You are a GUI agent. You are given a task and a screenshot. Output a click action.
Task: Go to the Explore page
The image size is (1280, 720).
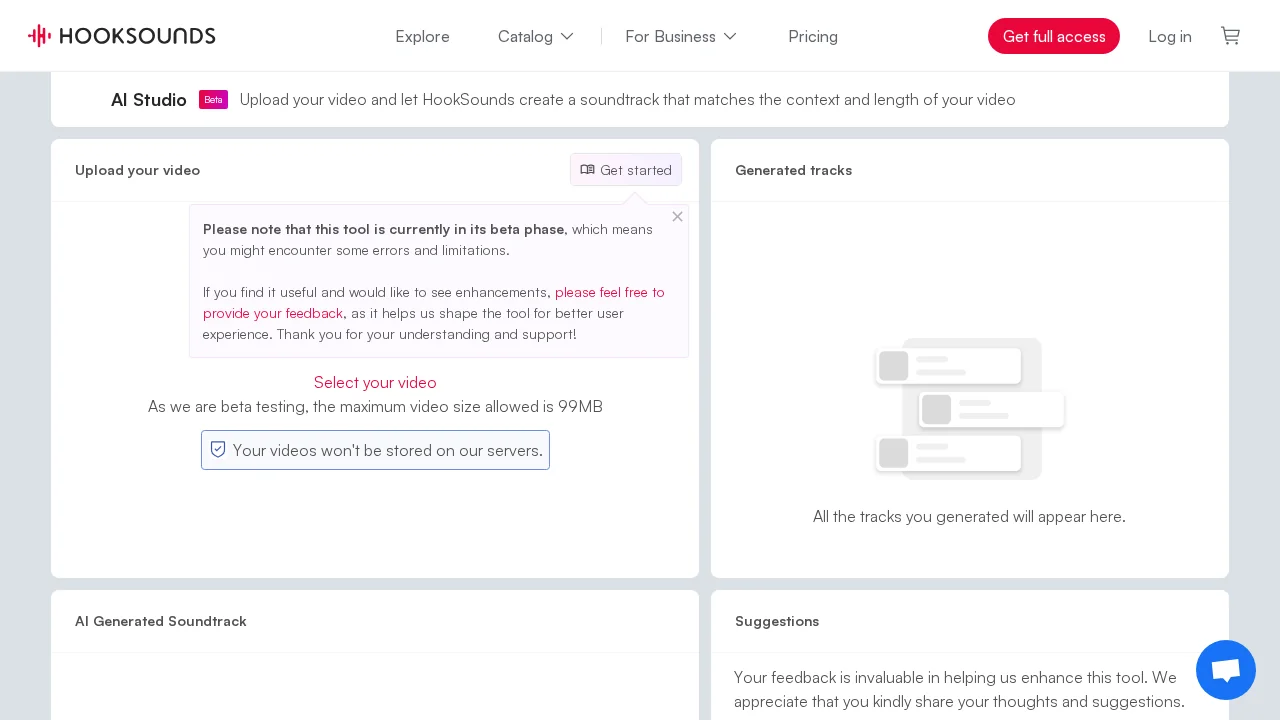pos(422,36)
